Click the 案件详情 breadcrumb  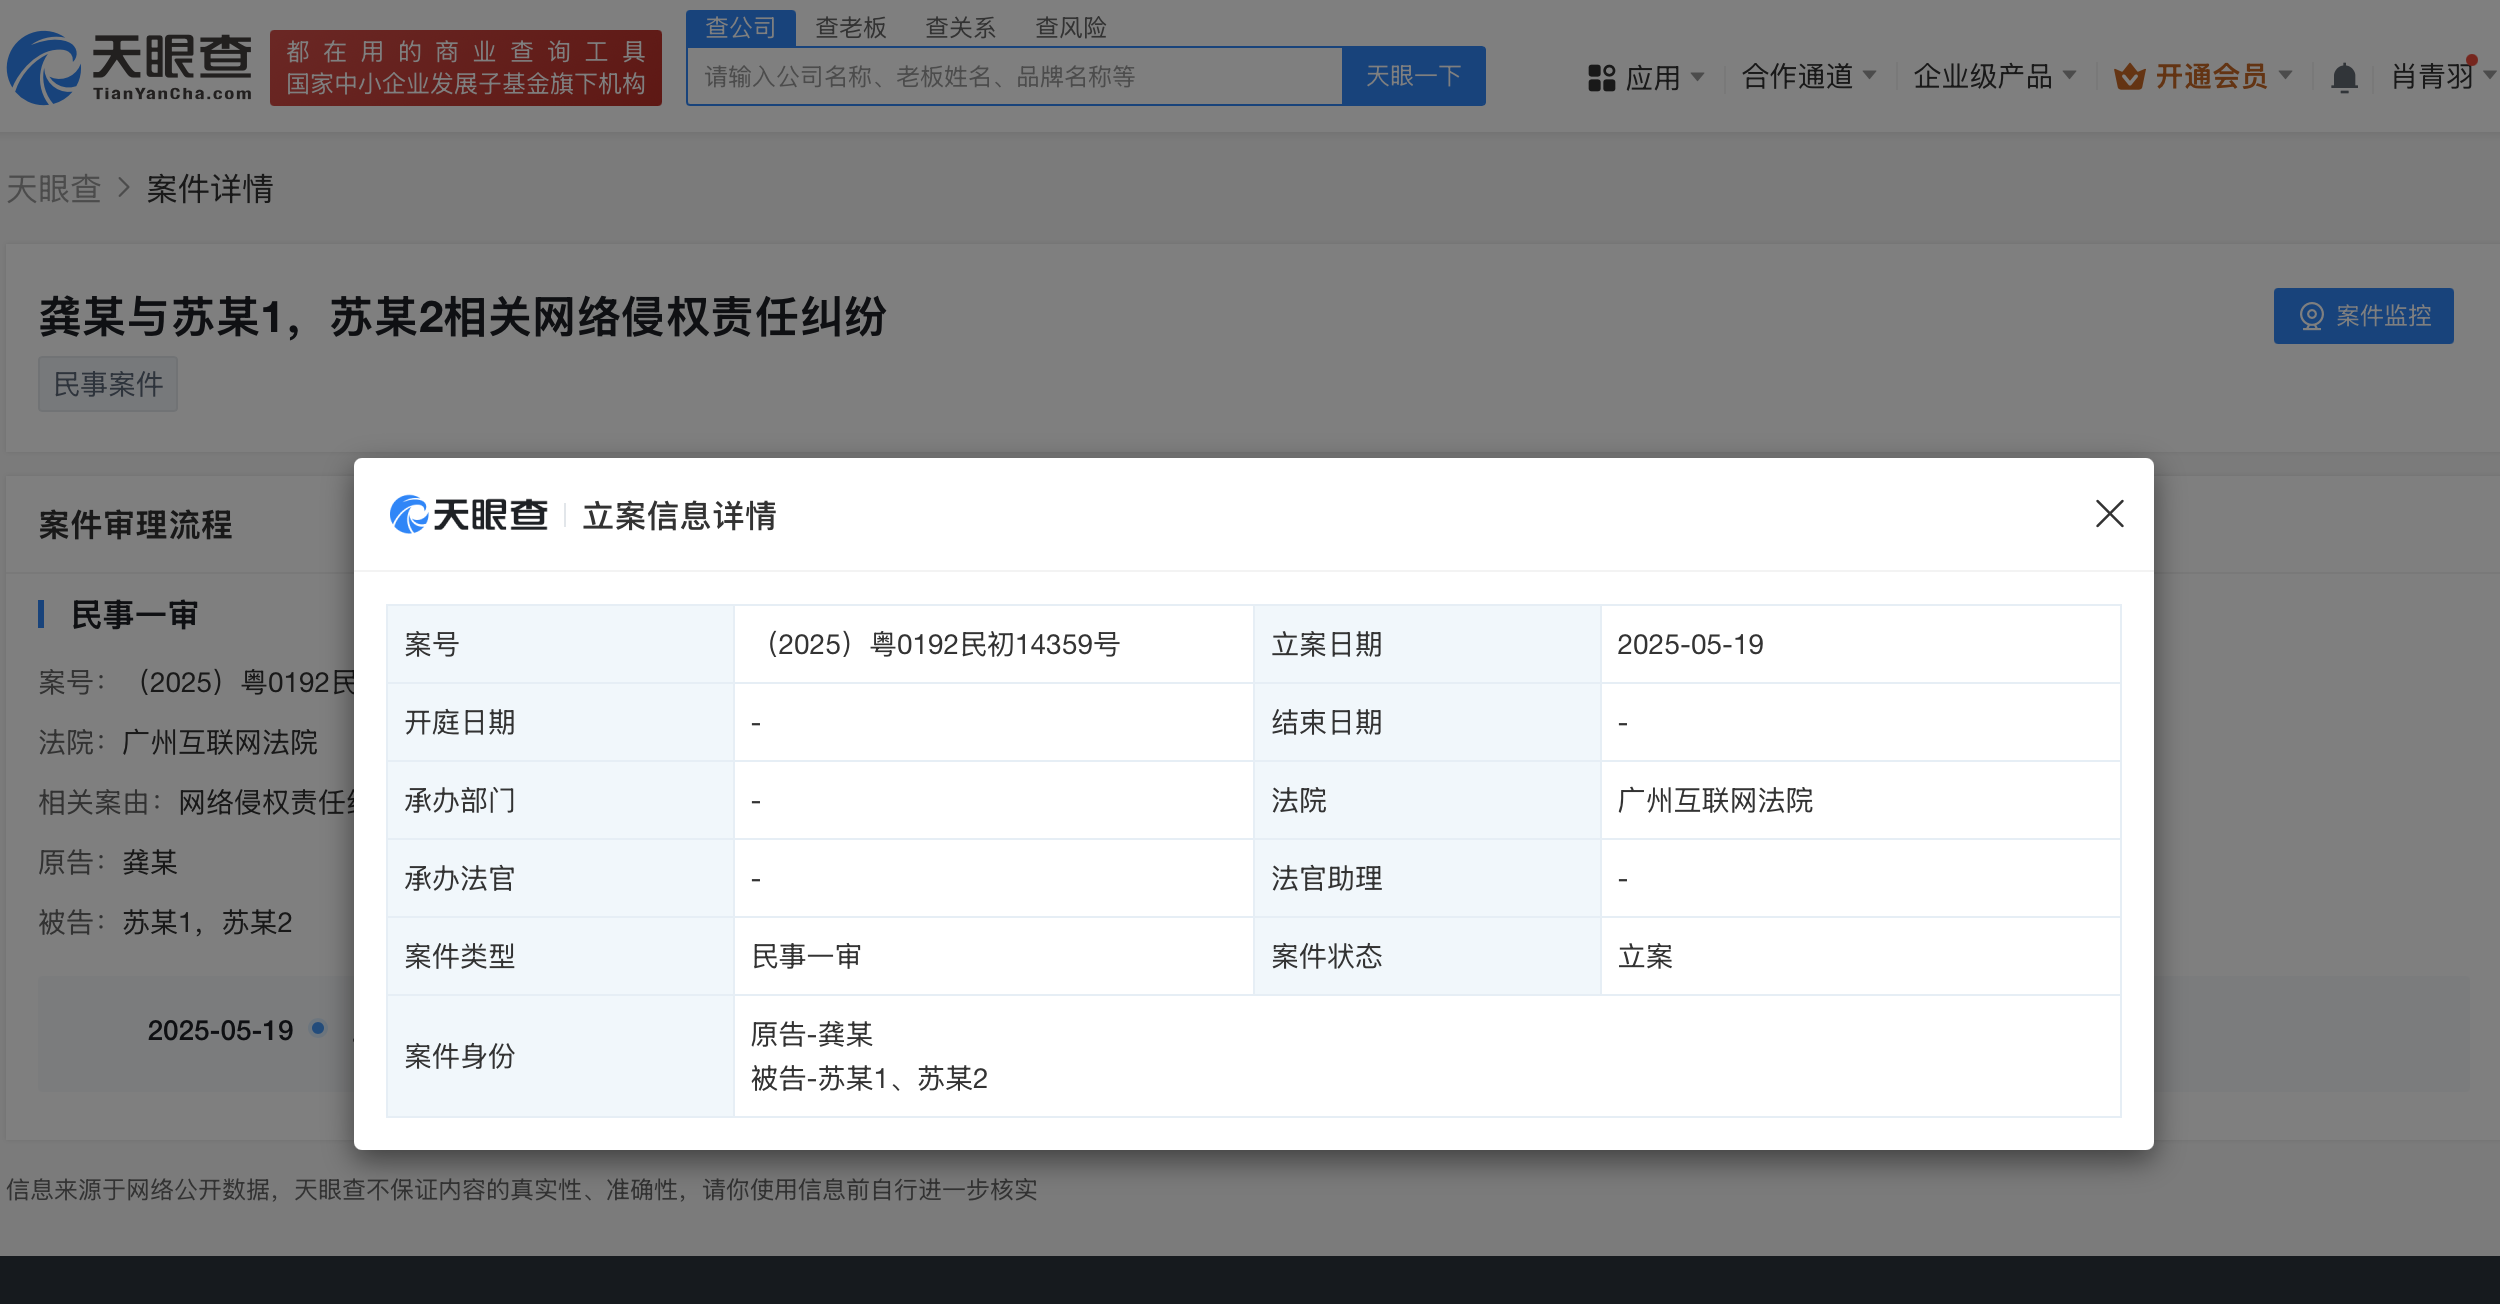click(210, 188)
